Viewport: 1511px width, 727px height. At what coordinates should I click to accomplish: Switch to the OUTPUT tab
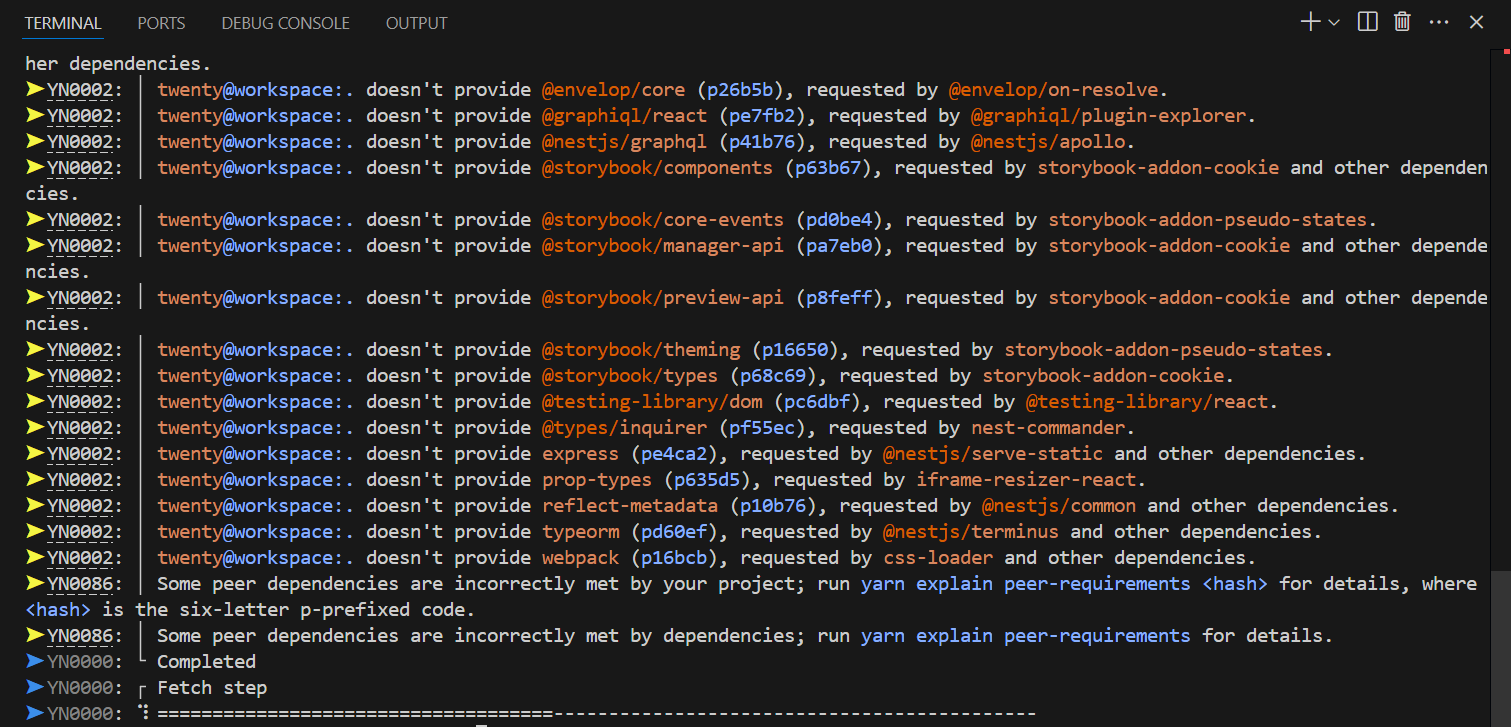(416, 22)
